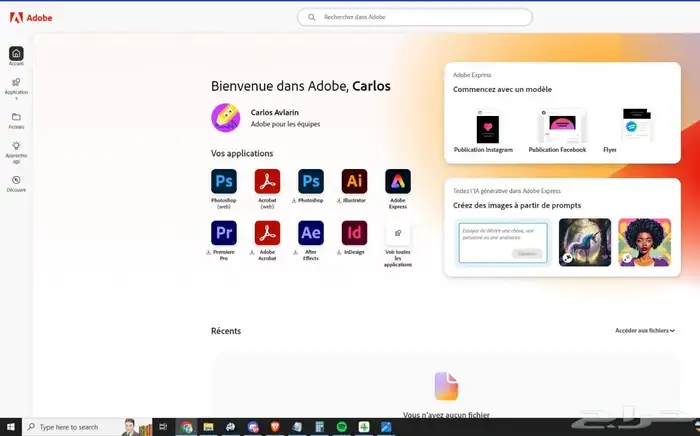Screen dimensions: 700x436
Task: Launch Photoshop (web) app icon
Action: (x=224, y=181)
